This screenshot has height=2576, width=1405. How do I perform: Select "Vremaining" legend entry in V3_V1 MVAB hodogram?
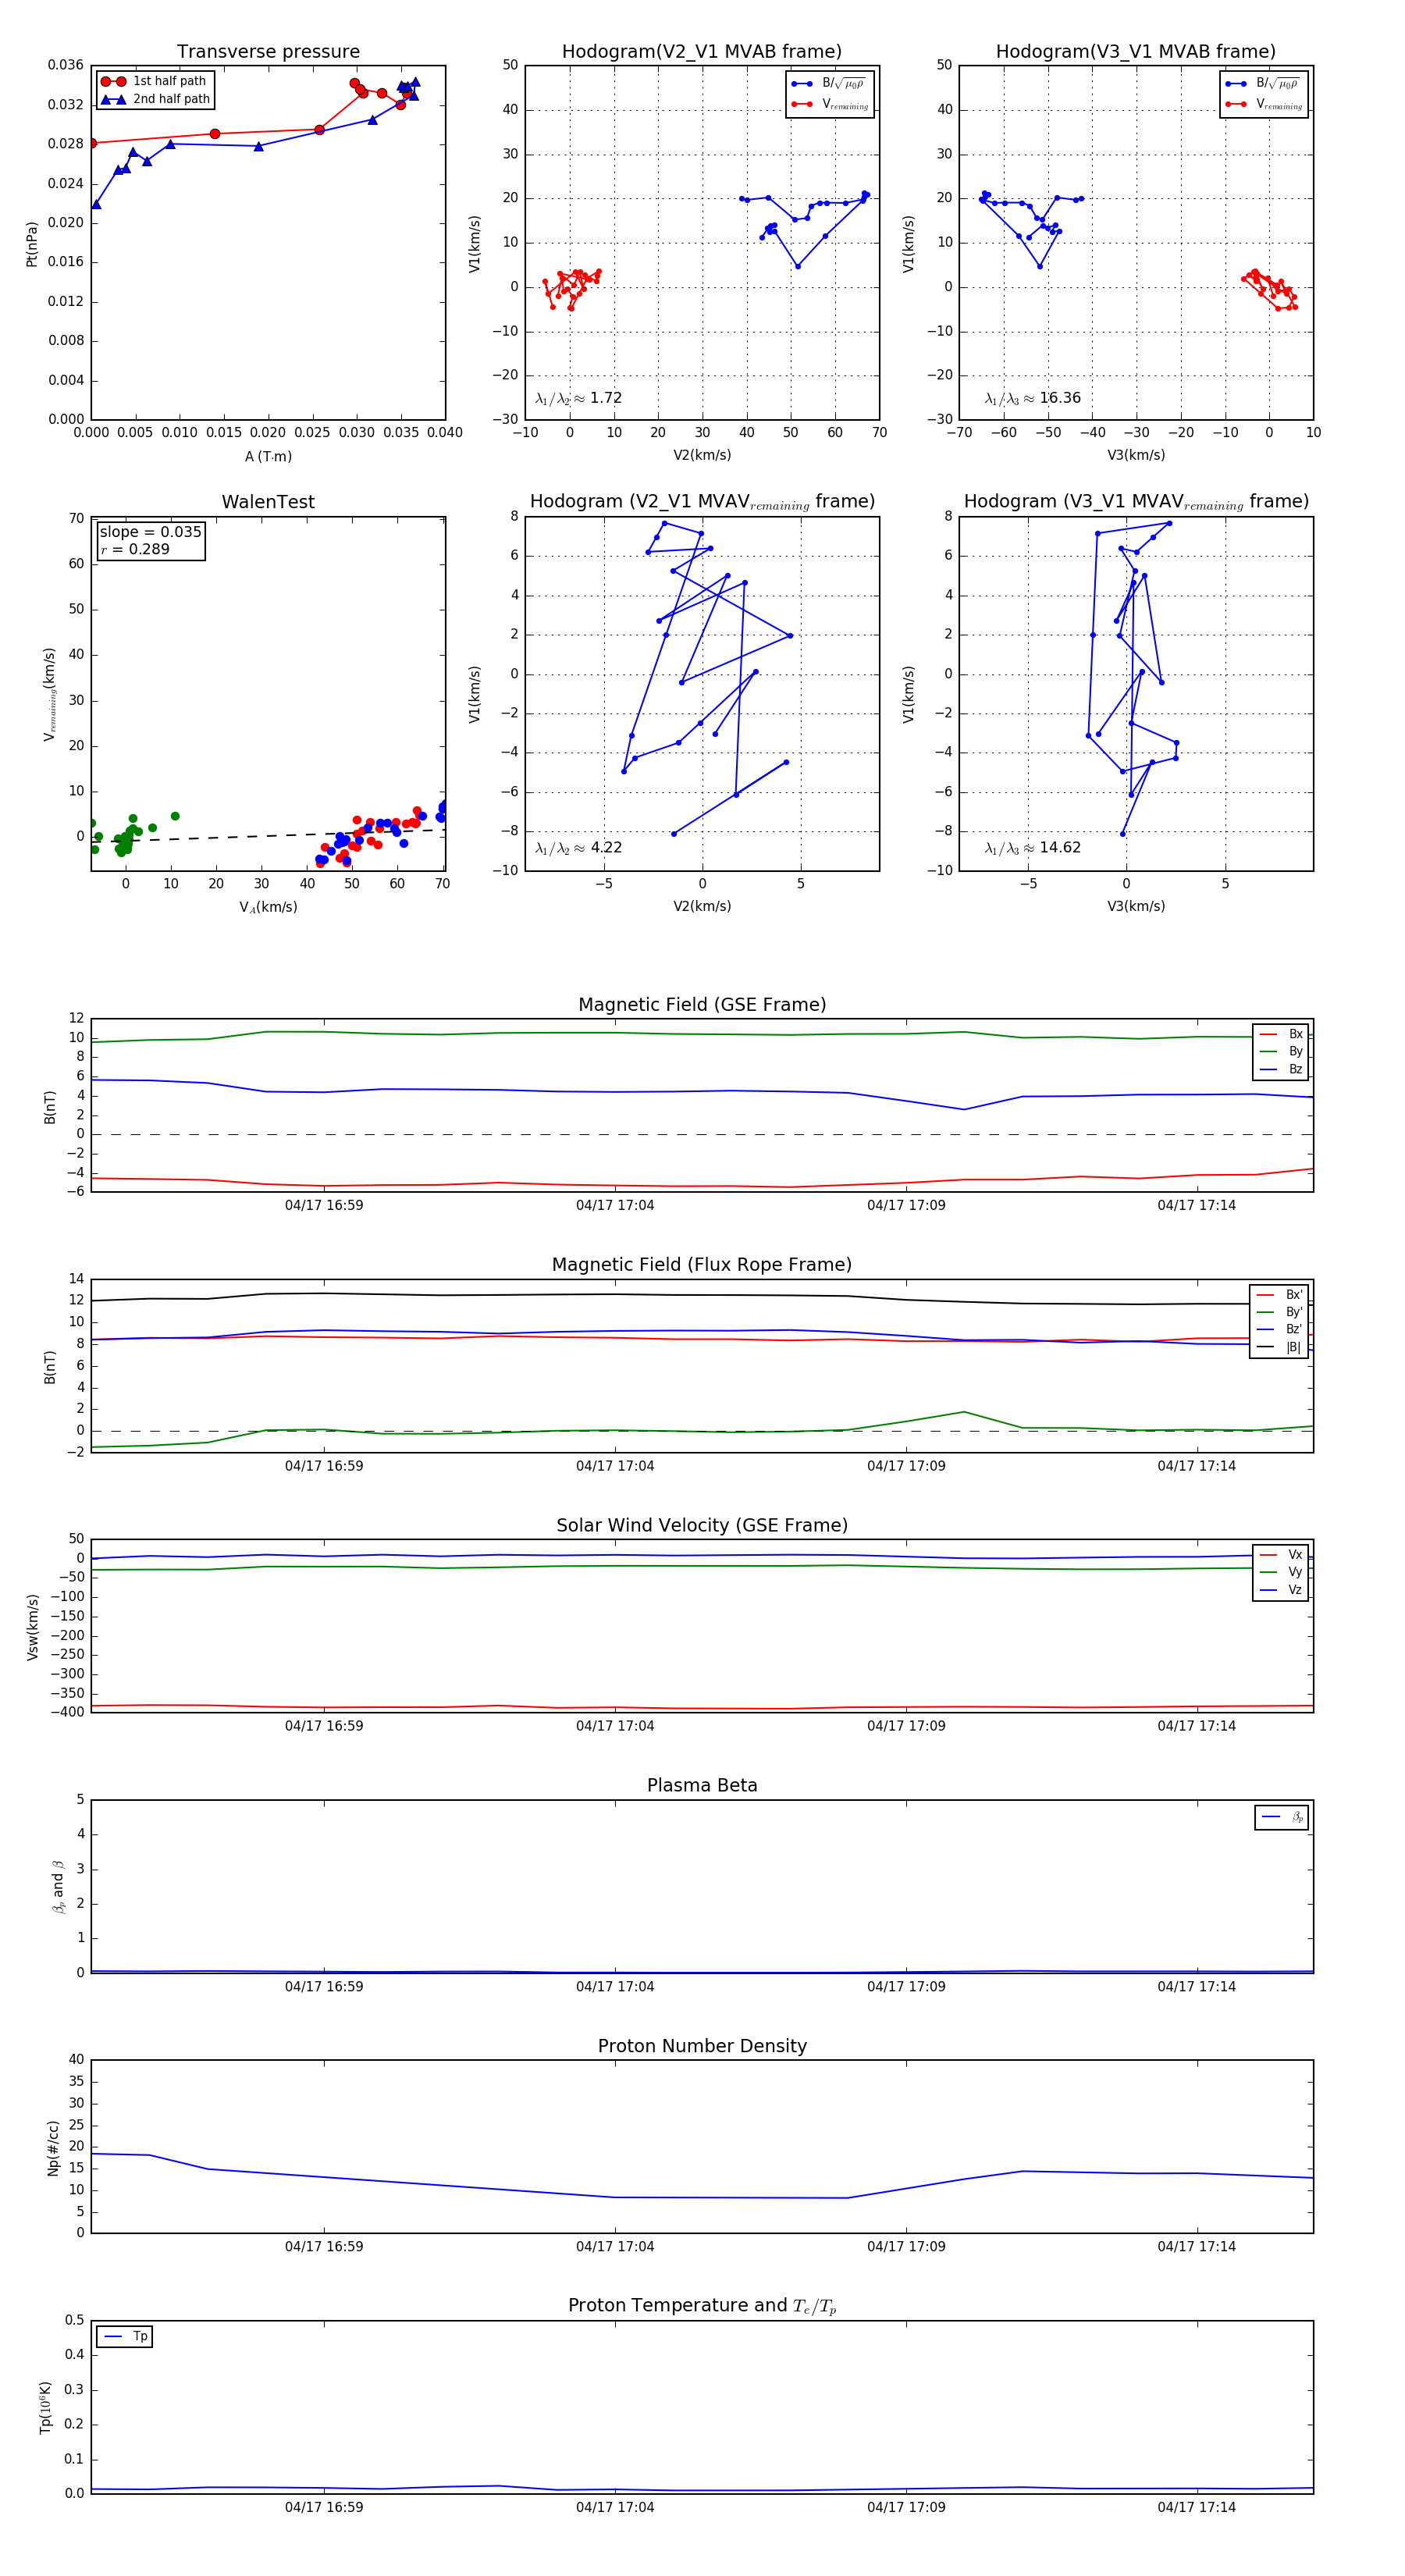[1263, 104]
